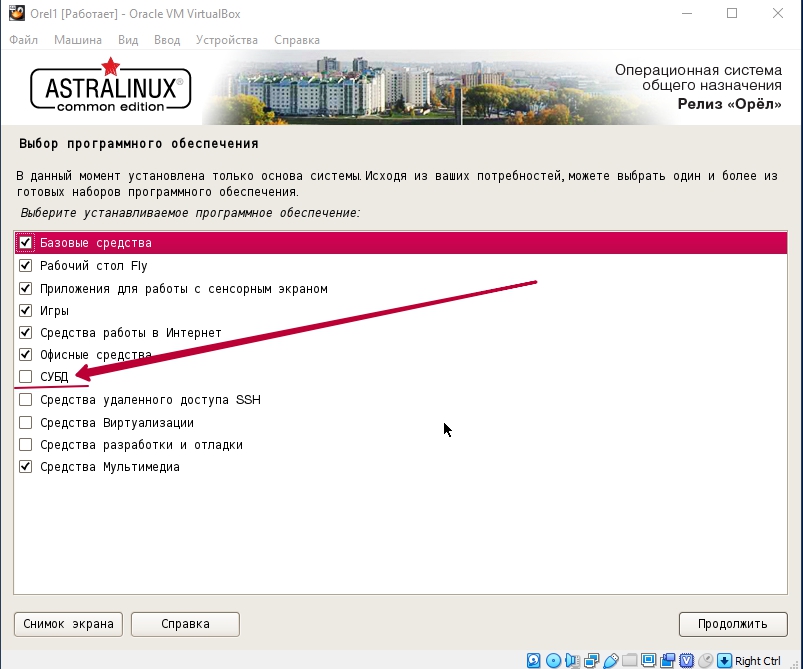This screenshot has width=803, height=669.
Task: Click the mouse integration status icon
Action: pos(706,661)
